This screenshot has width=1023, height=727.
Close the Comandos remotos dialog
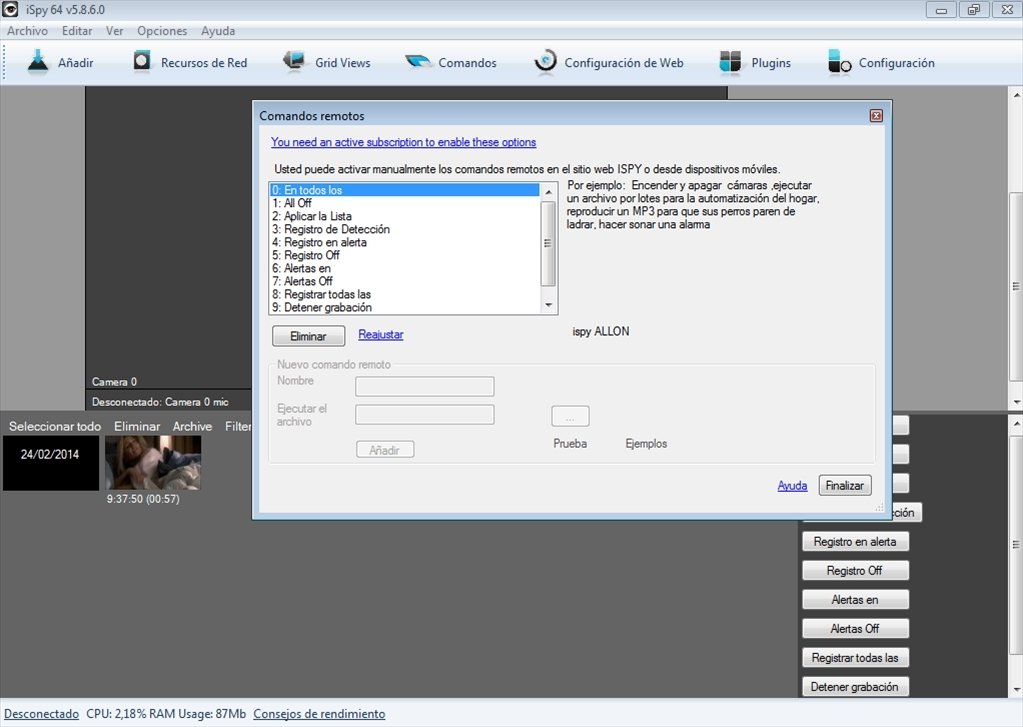(876, 116)
